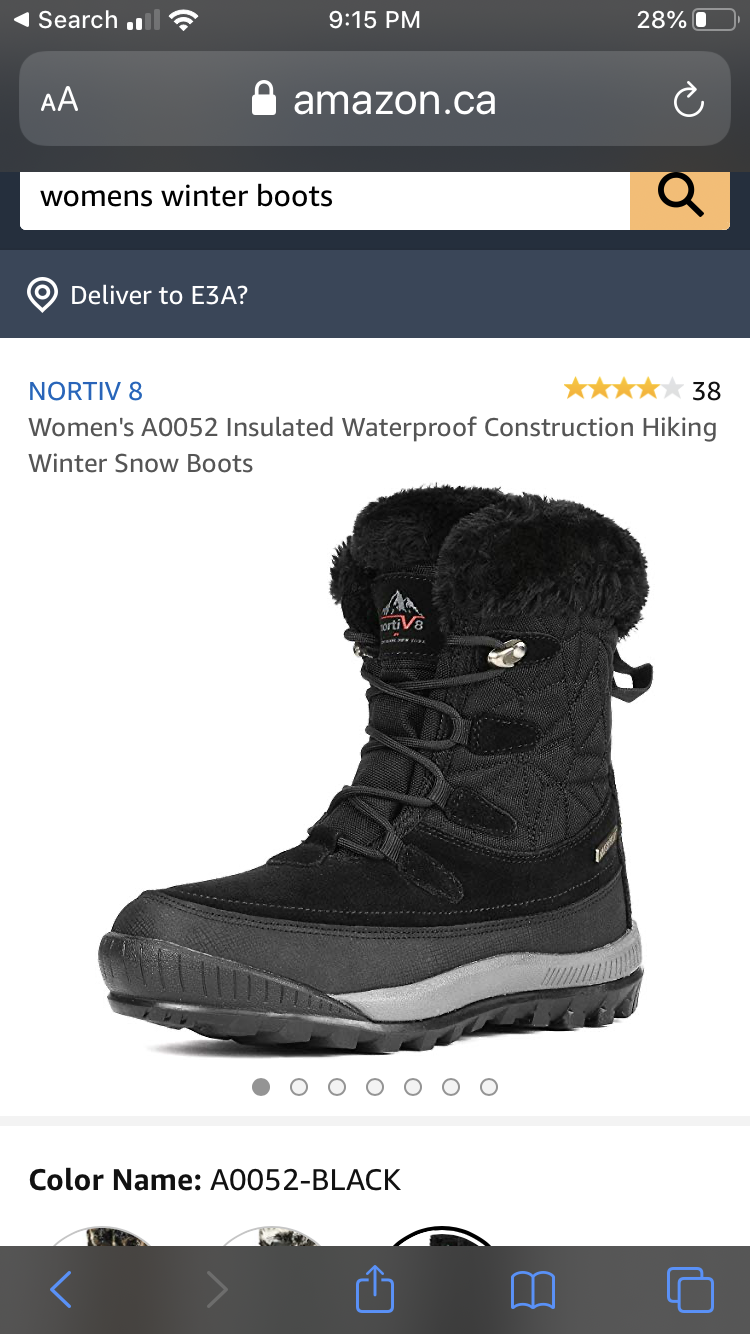750x1334 pixels.
Task: Open the Safari share sheet icon
Action: (375, 1289)
